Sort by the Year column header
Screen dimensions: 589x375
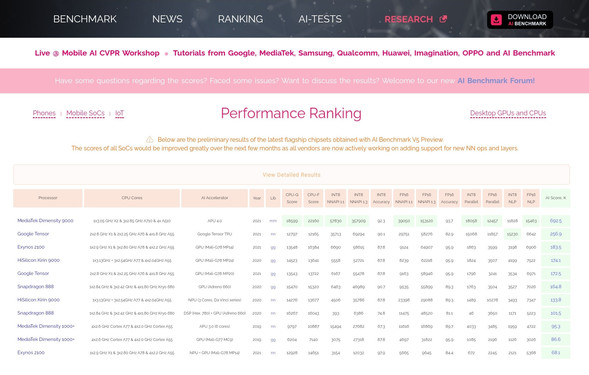(257, 198)
